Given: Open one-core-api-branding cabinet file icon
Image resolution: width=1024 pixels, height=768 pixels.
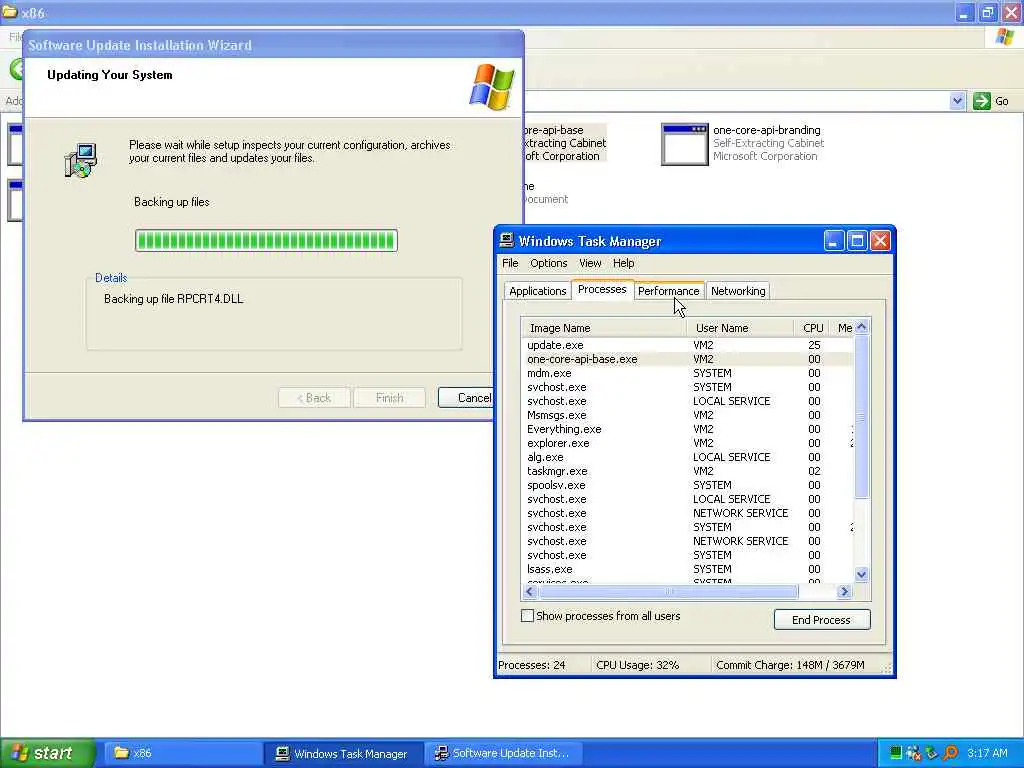Looking at the screenshot, I should 684,144.
